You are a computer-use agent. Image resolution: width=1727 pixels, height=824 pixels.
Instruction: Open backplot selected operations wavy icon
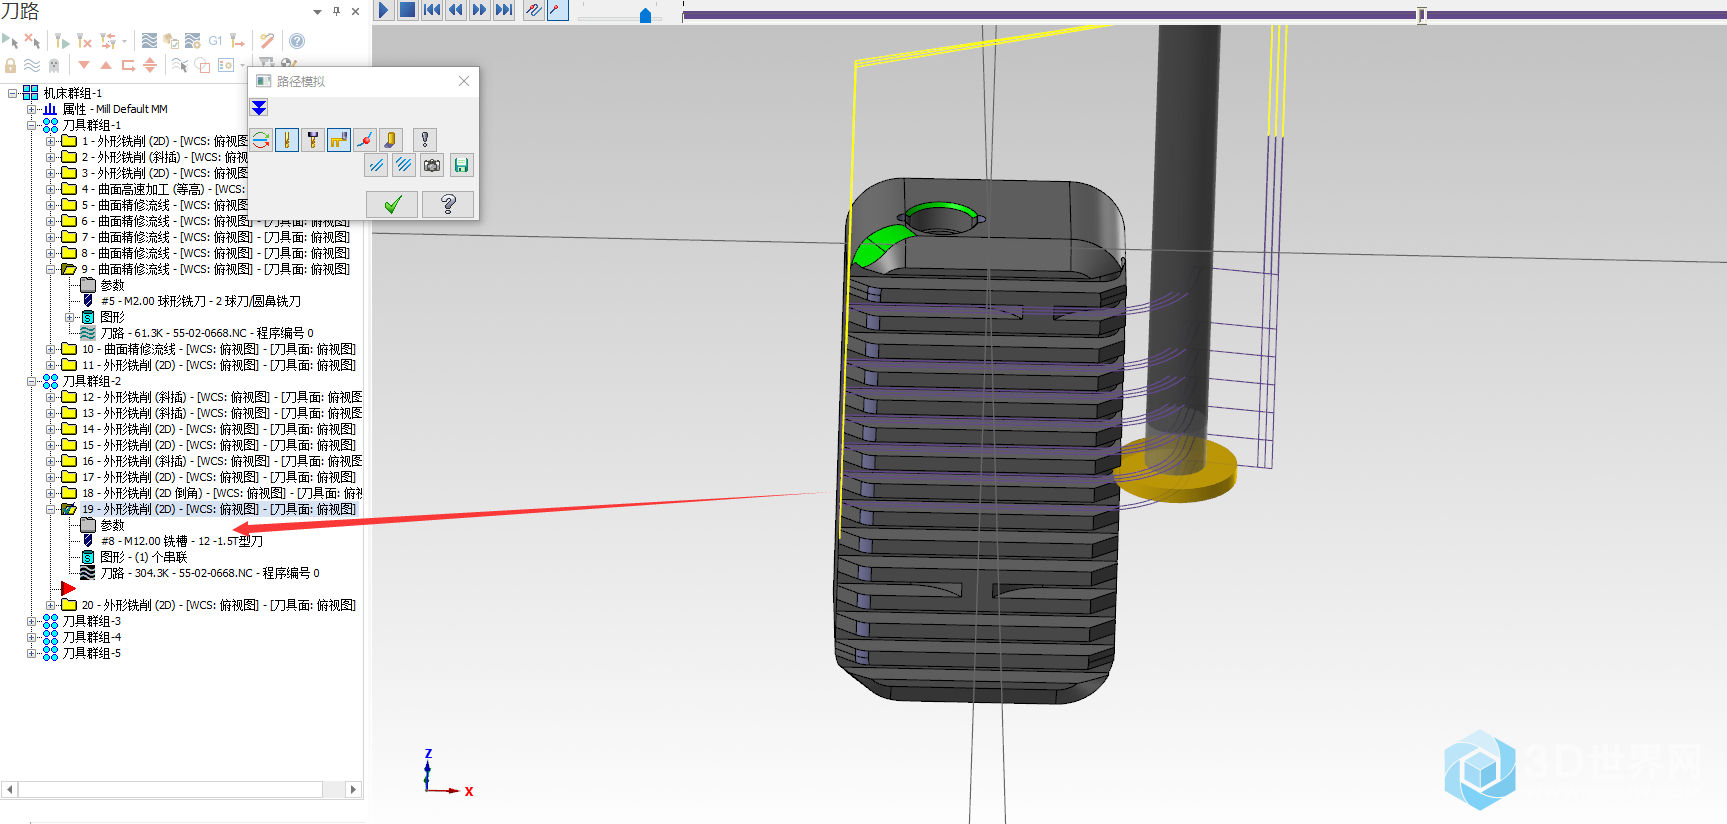pyautogui.click(x=149, y=40)
